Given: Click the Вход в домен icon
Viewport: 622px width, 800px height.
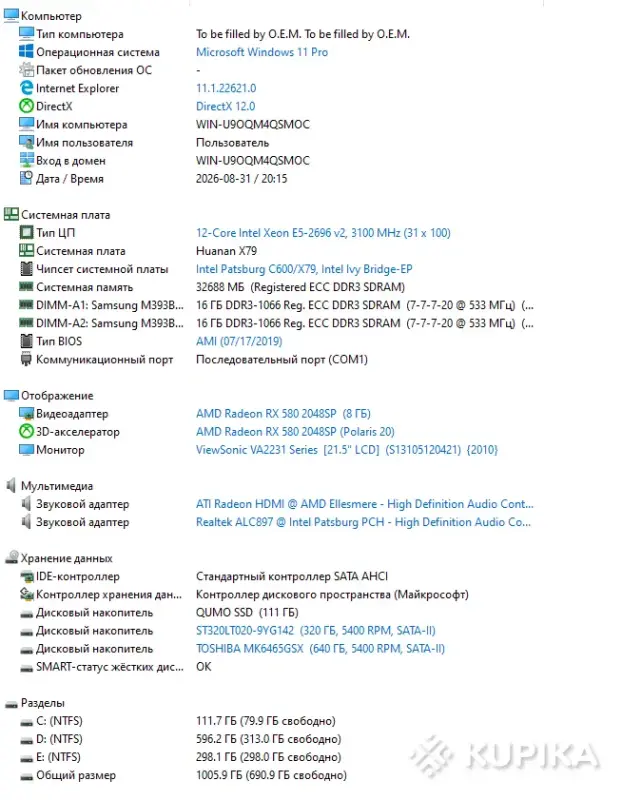Looking at the screenshot, I should [26, 160].
